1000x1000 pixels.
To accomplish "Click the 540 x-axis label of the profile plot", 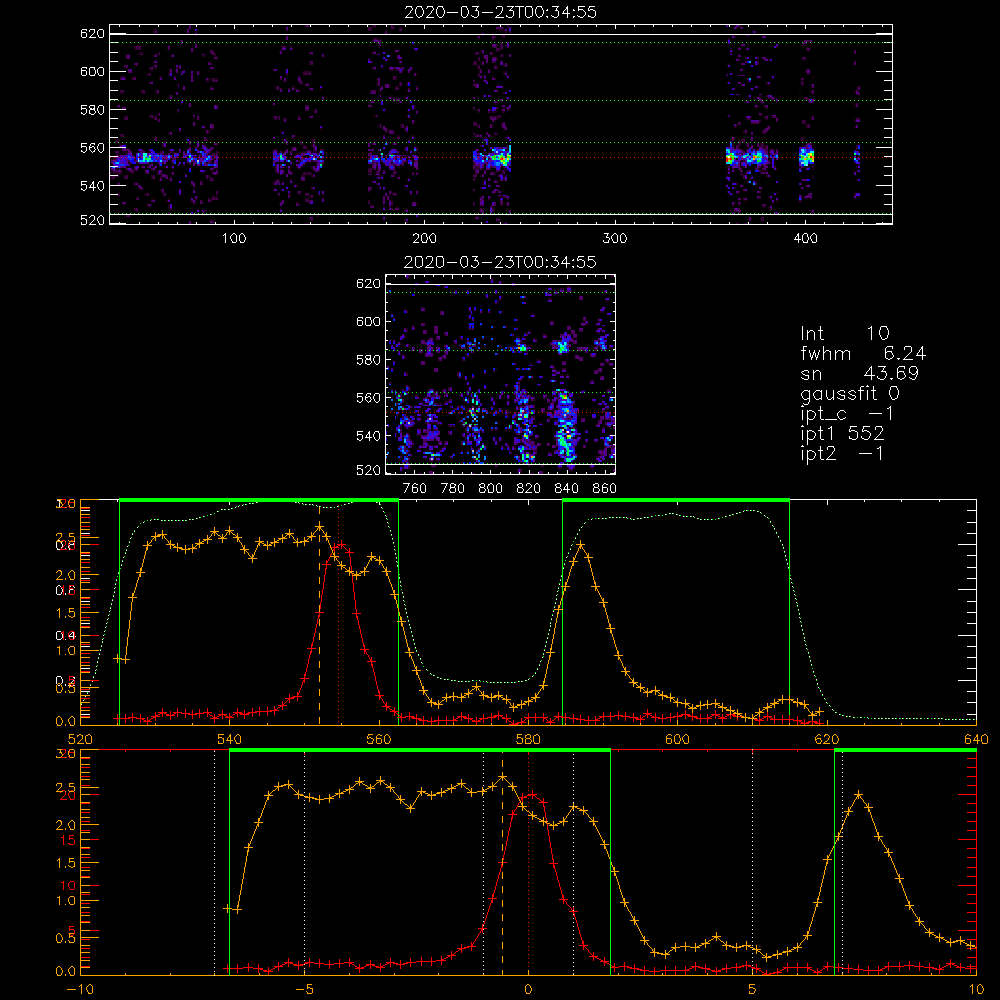I will point(230,739).
